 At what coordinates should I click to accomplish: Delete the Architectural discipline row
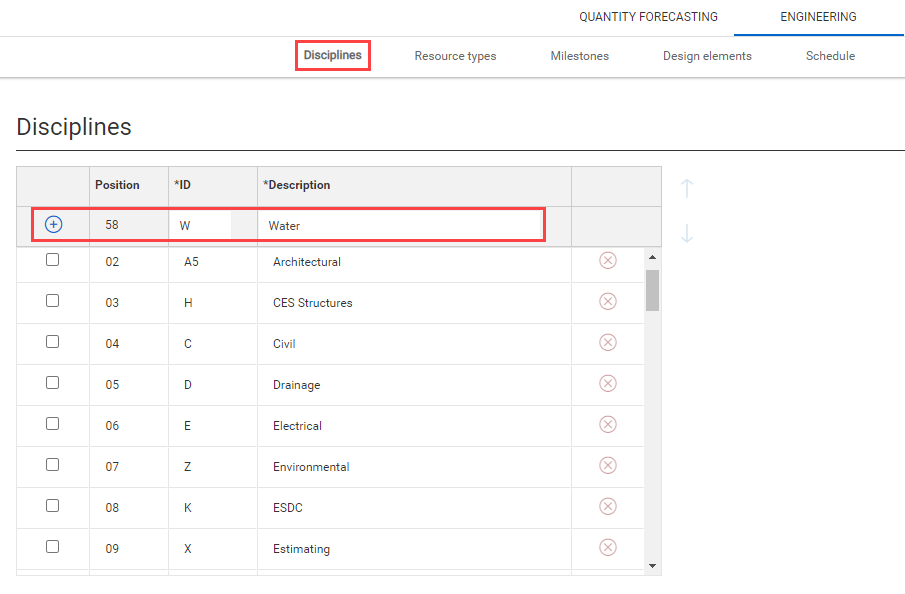pos(608,260)
